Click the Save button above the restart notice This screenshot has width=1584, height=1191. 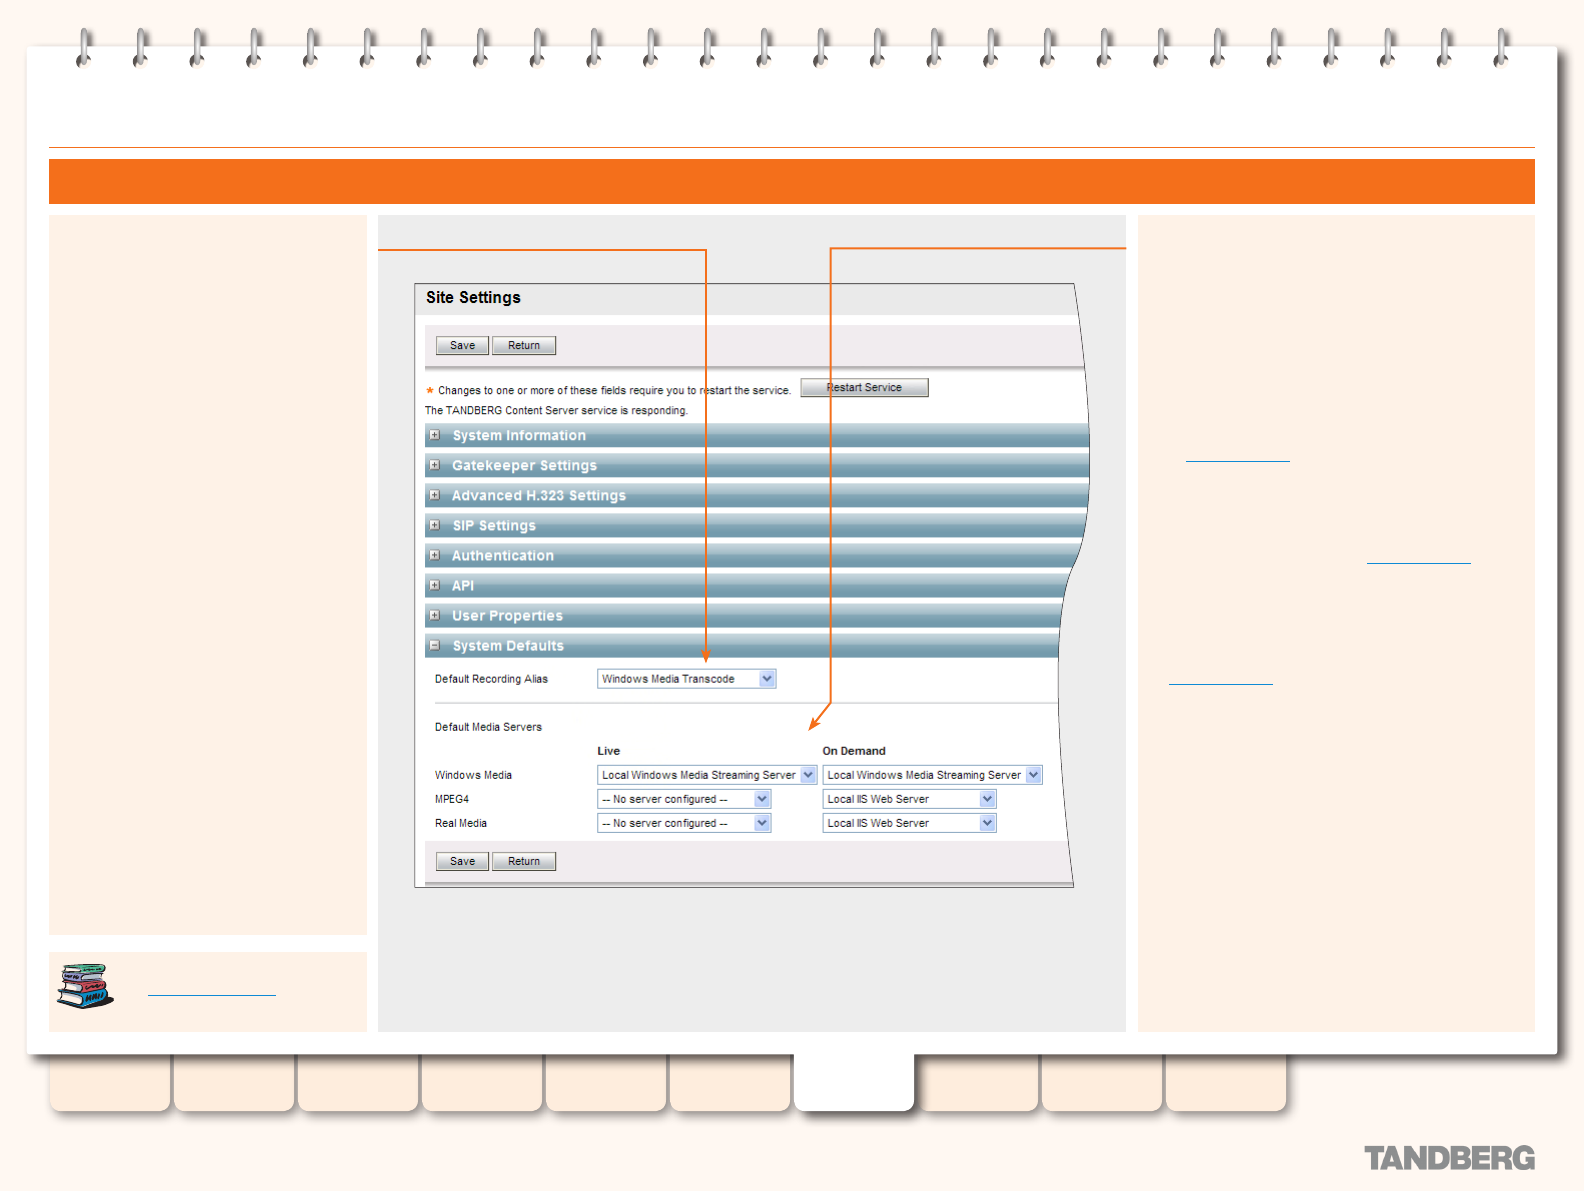point(462,346)
